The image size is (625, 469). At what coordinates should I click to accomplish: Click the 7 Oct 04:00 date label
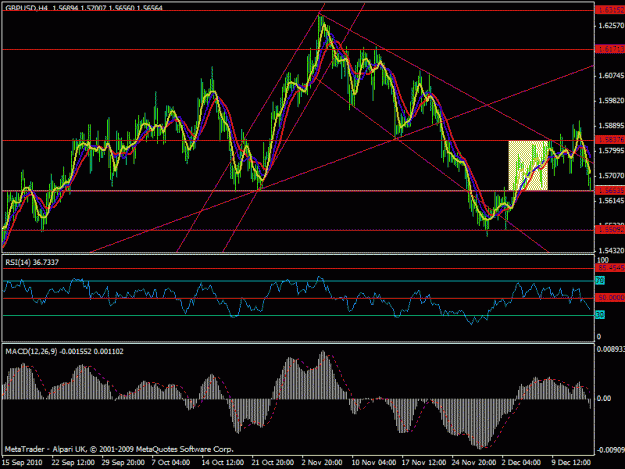[x=171, y=463]
